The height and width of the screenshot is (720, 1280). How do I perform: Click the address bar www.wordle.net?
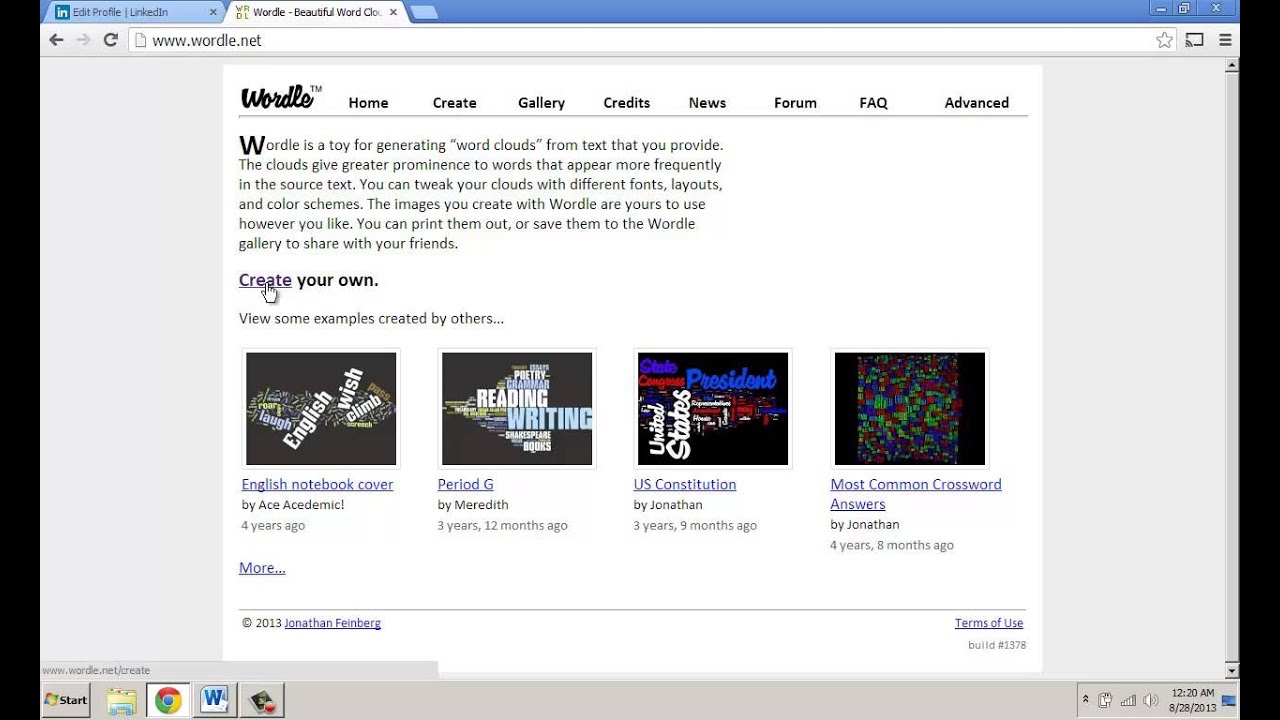coord(640,40)
